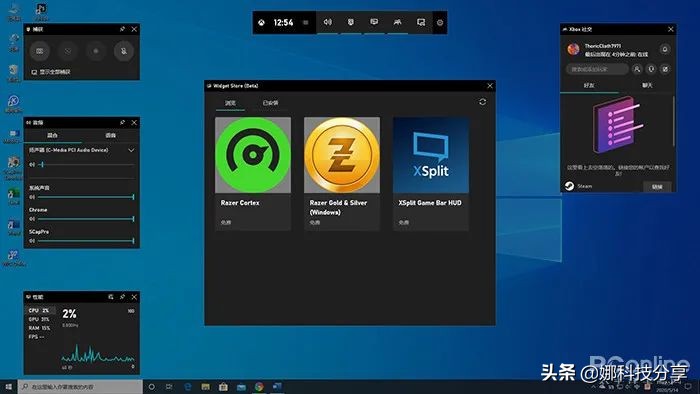Open notifications bell in Xbox Social

tap(665, 50)
